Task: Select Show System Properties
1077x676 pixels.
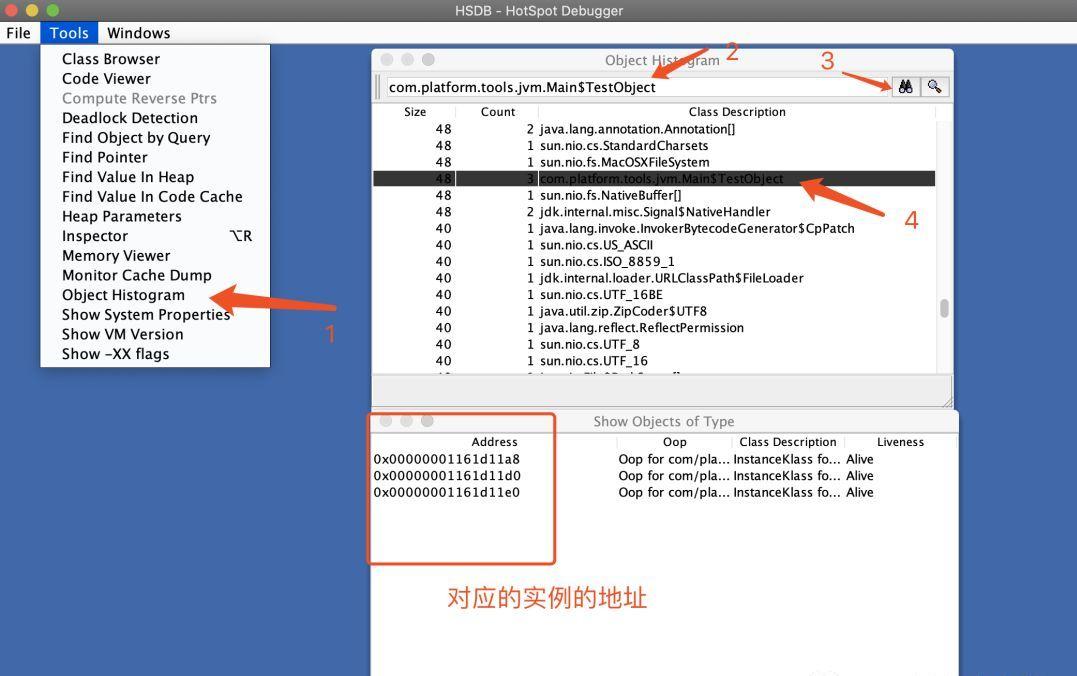Action: (155, 315)
